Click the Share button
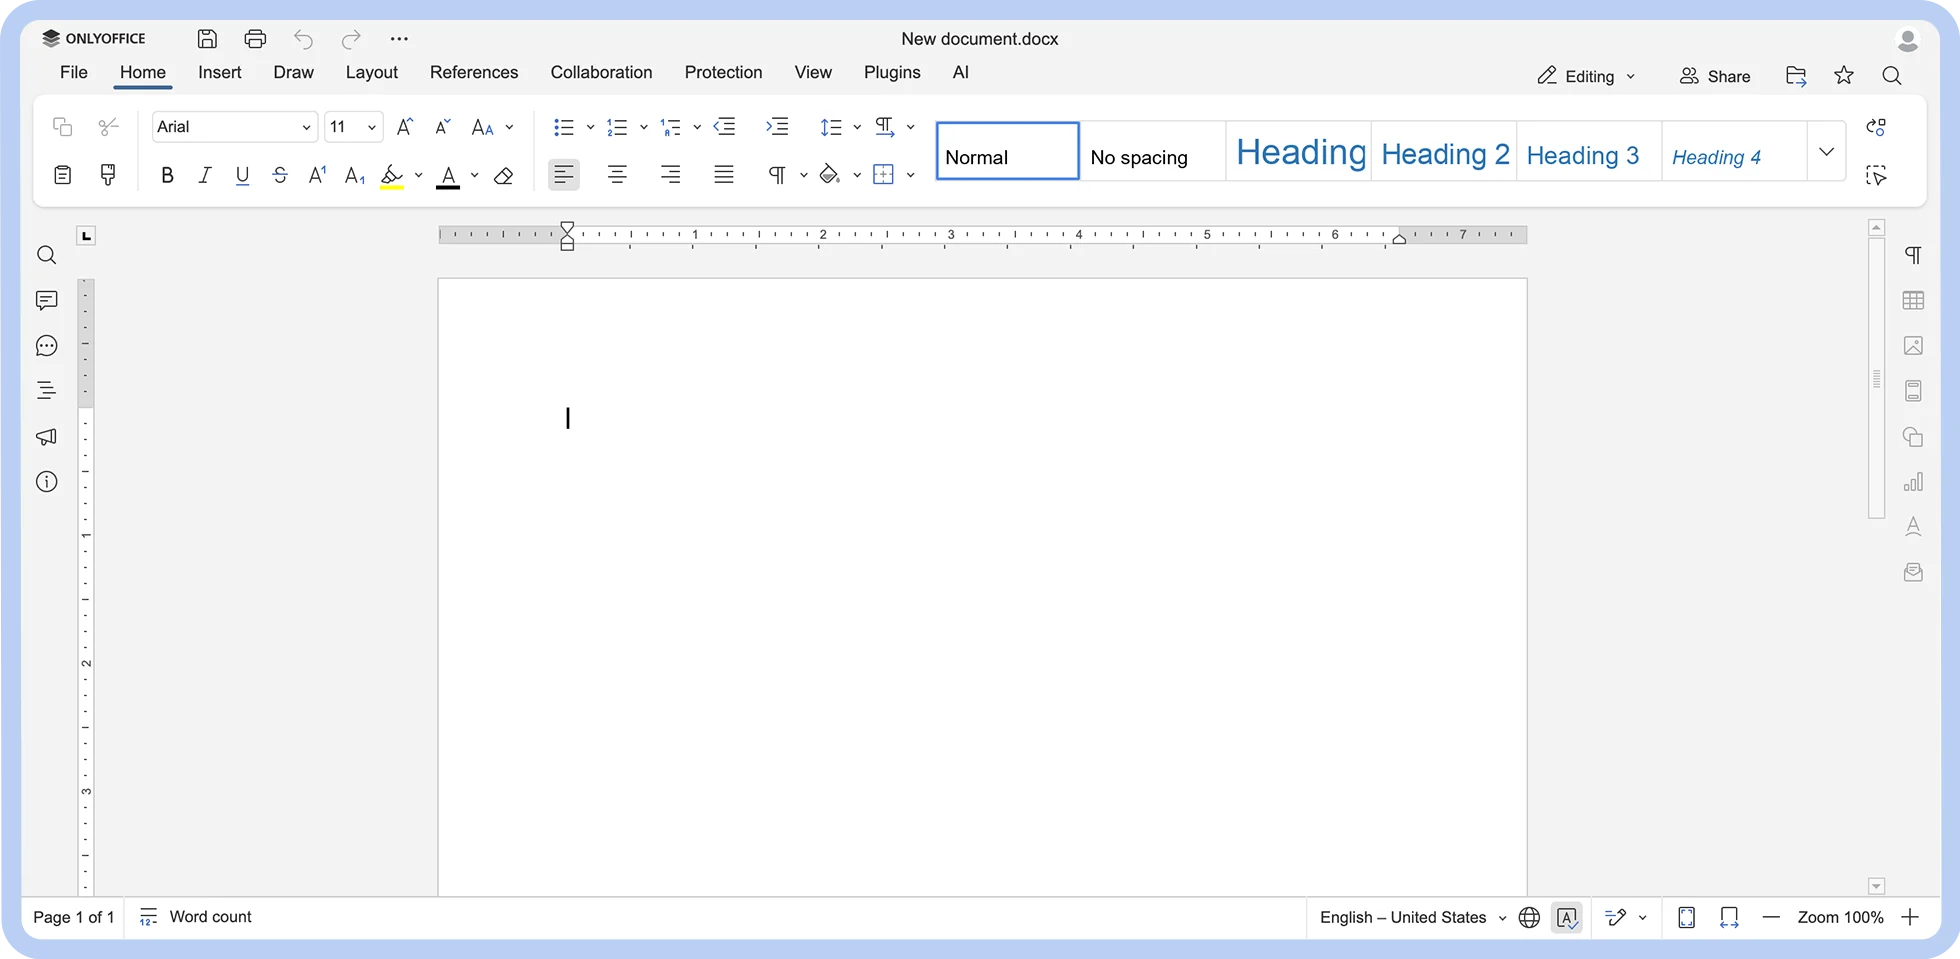1960x959 pixels. (x=1714, y=76)
